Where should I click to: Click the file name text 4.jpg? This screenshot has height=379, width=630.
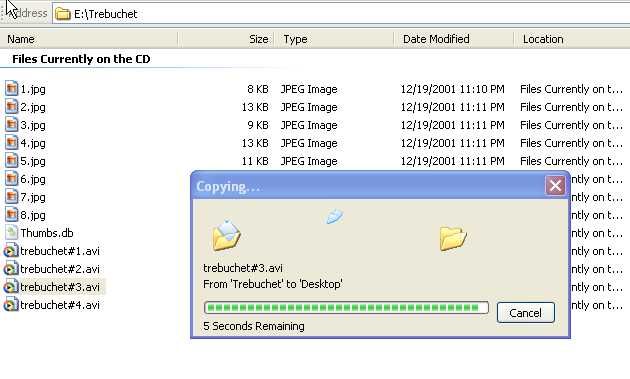33,143
